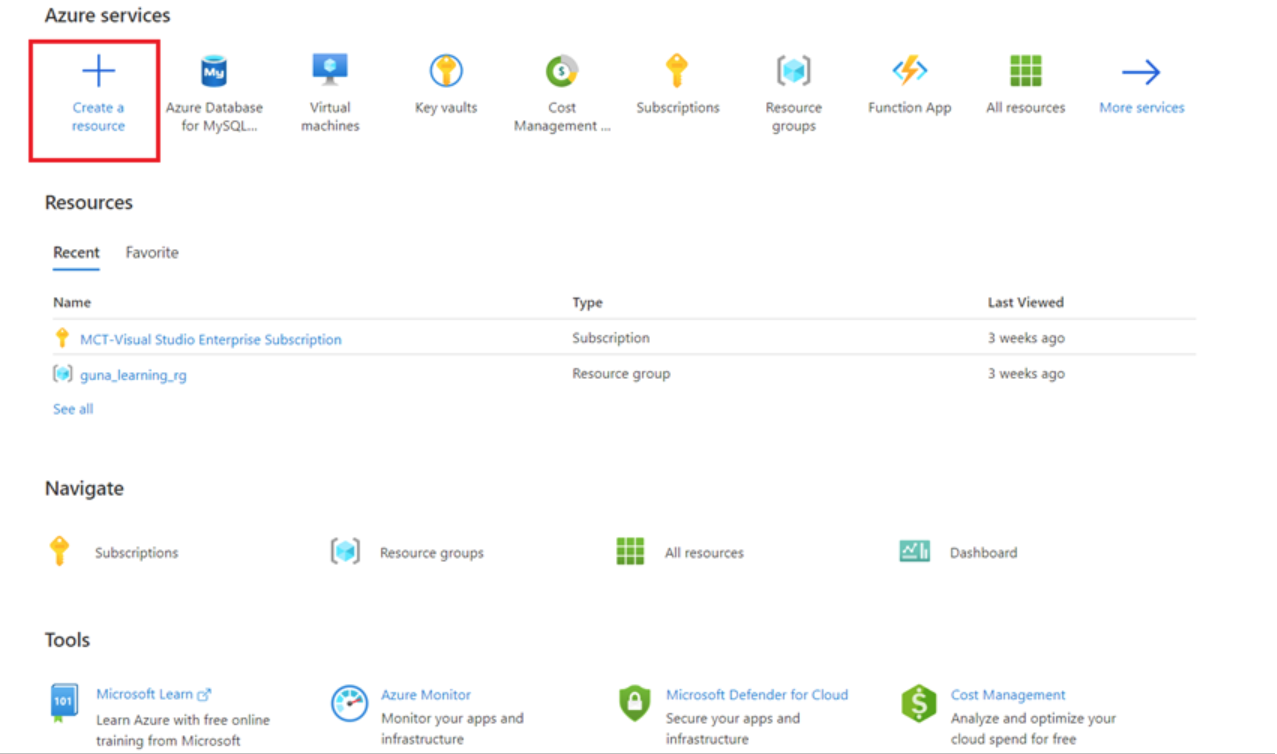Click the More services text link
The width and height of the screenshot is (1277, 754).
(1142, 107)
